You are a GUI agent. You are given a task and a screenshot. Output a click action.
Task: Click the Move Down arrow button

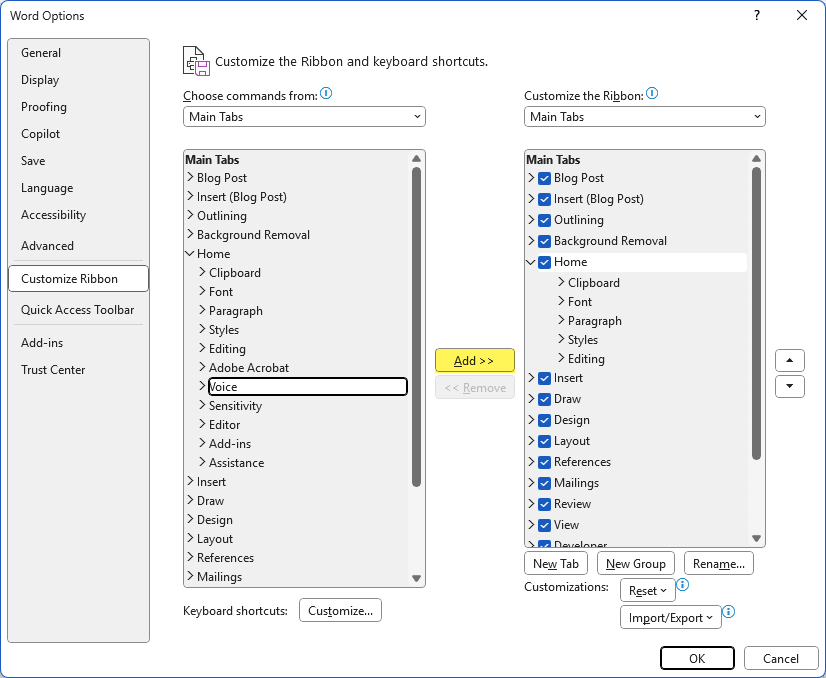789,386
